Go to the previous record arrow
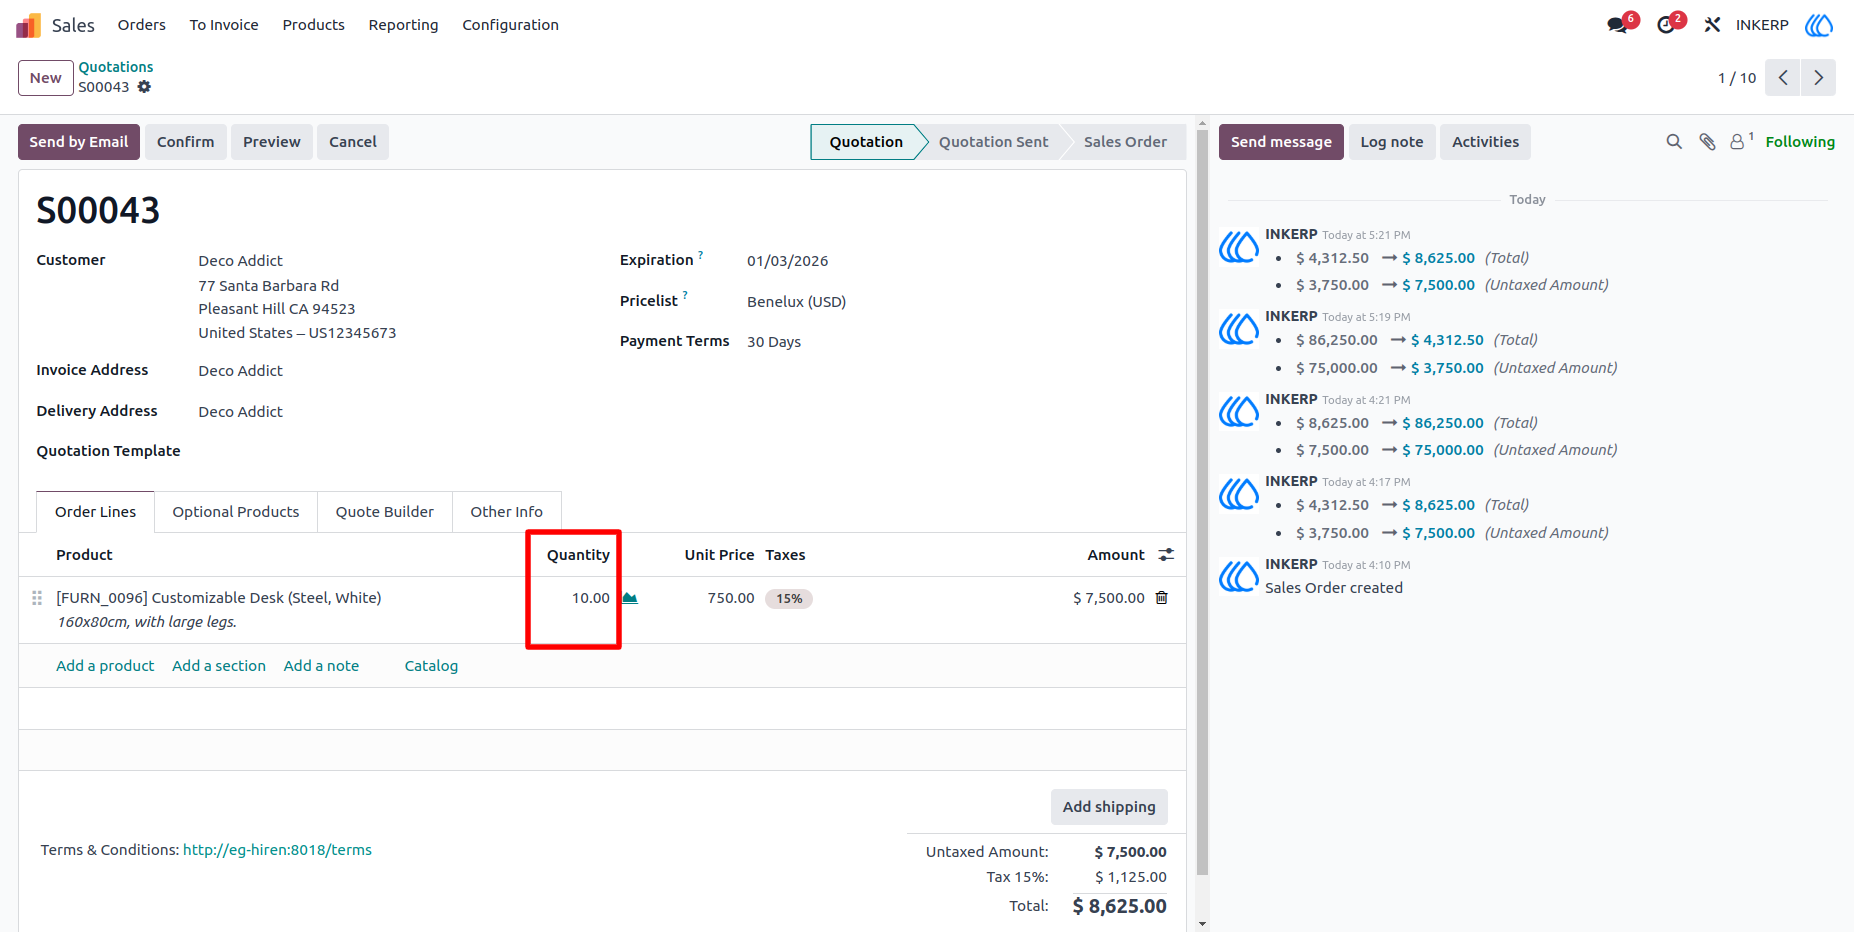The image size is (1854, 932). click(x=1783, y=78)
